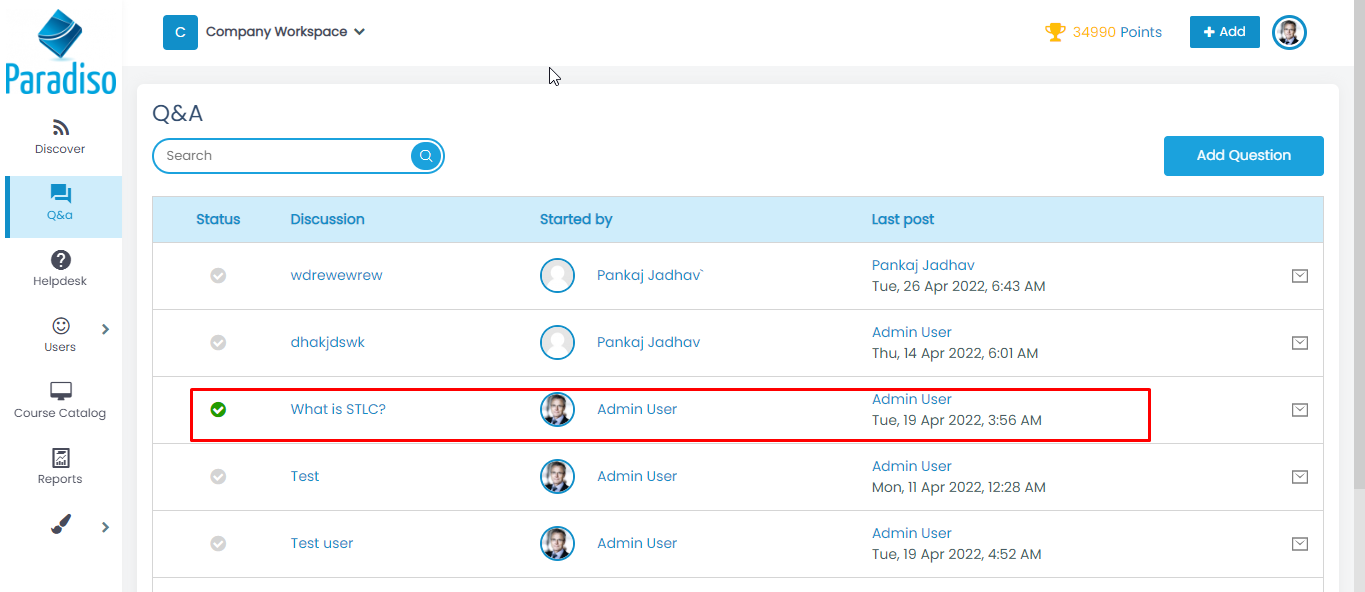Expand the paintbrush menu chevron
The height and width of the screenshot is (592, 1365).
click(x=106, y=527)
